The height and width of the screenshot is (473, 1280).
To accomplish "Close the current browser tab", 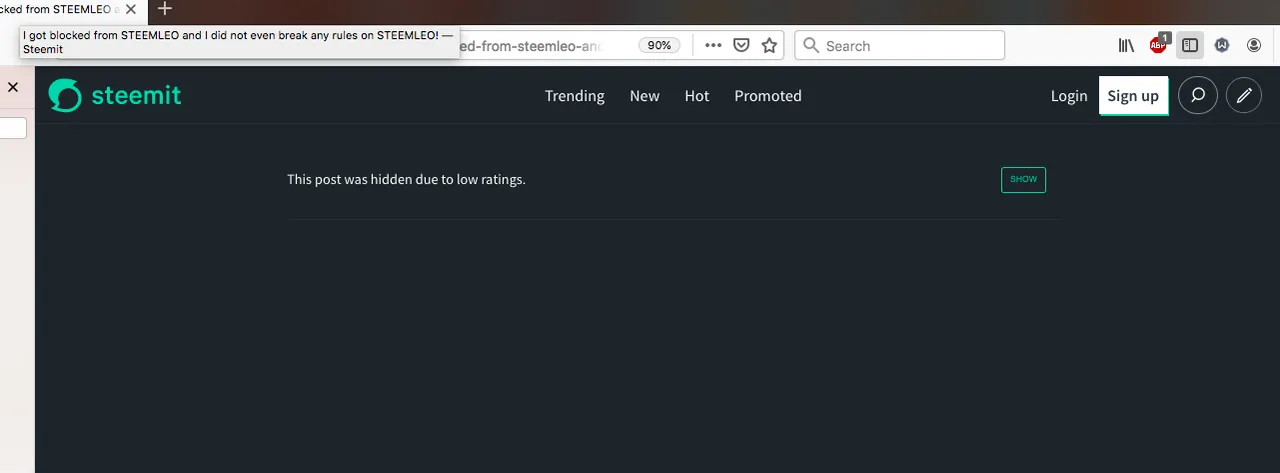I will click(x=131, y=9).
